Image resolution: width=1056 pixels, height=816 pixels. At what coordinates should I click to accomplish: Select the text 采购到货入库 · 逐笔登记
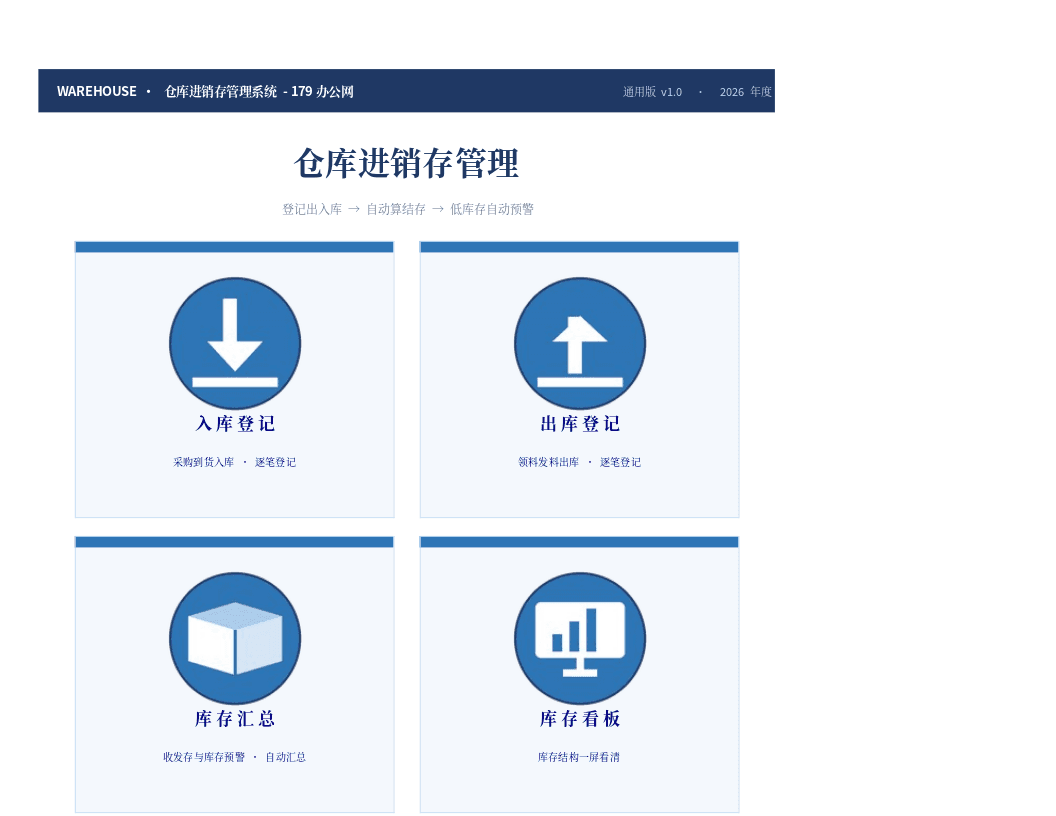click(x=234, y=462)
